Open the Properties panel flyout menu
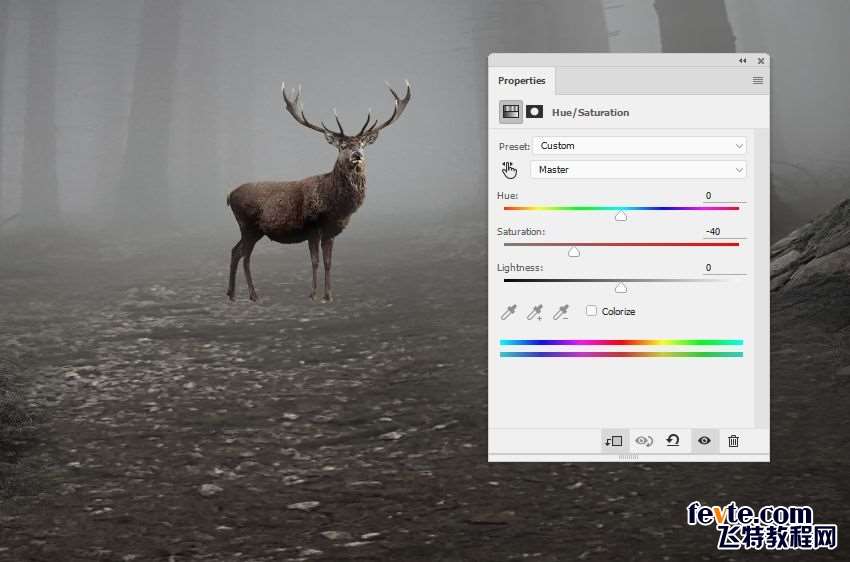 coord(758,81)
